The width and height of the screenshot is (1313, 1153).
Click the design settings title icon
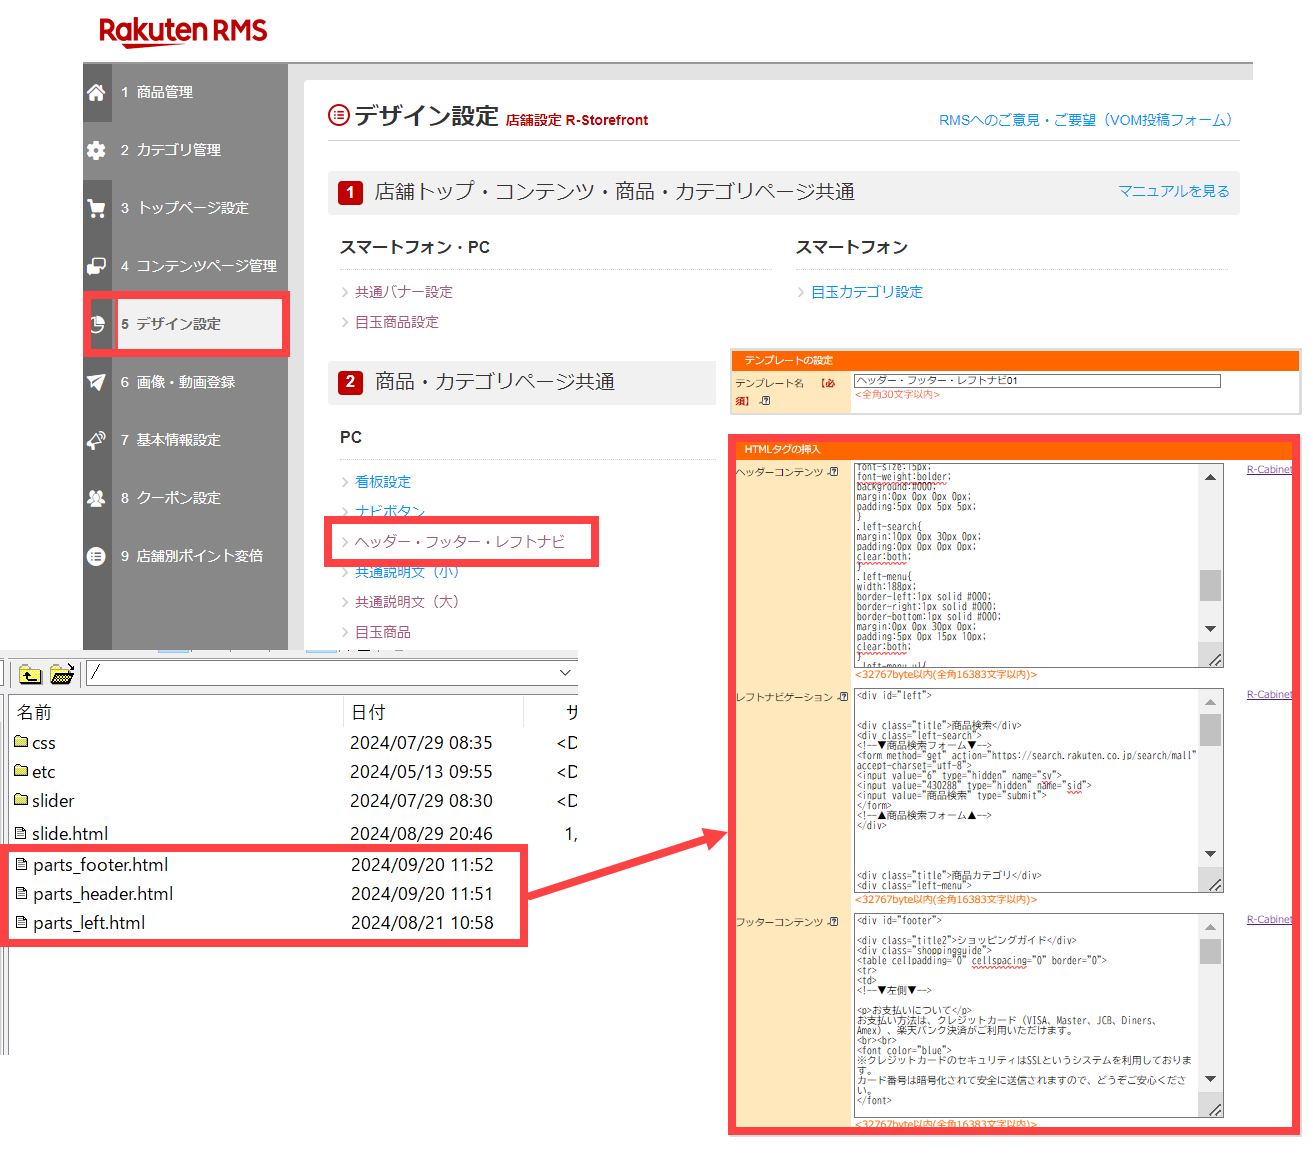339,116
